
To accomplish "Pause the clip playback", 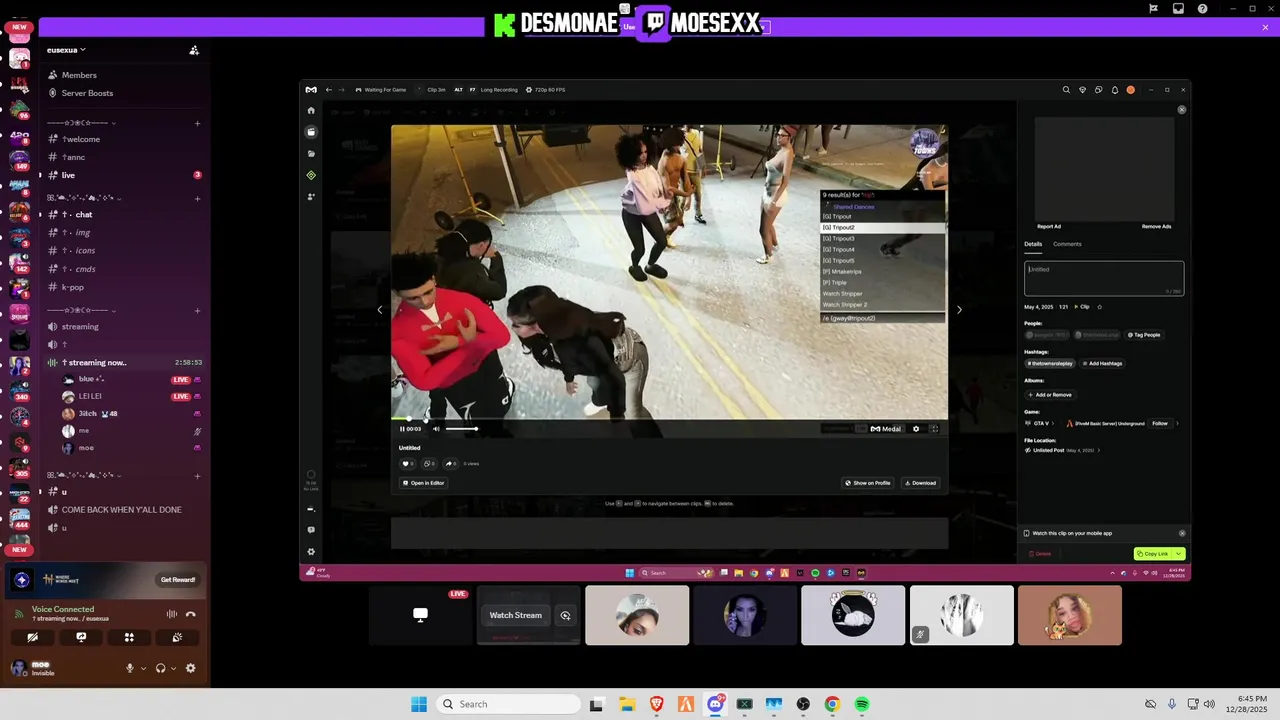I will [403, 429].
